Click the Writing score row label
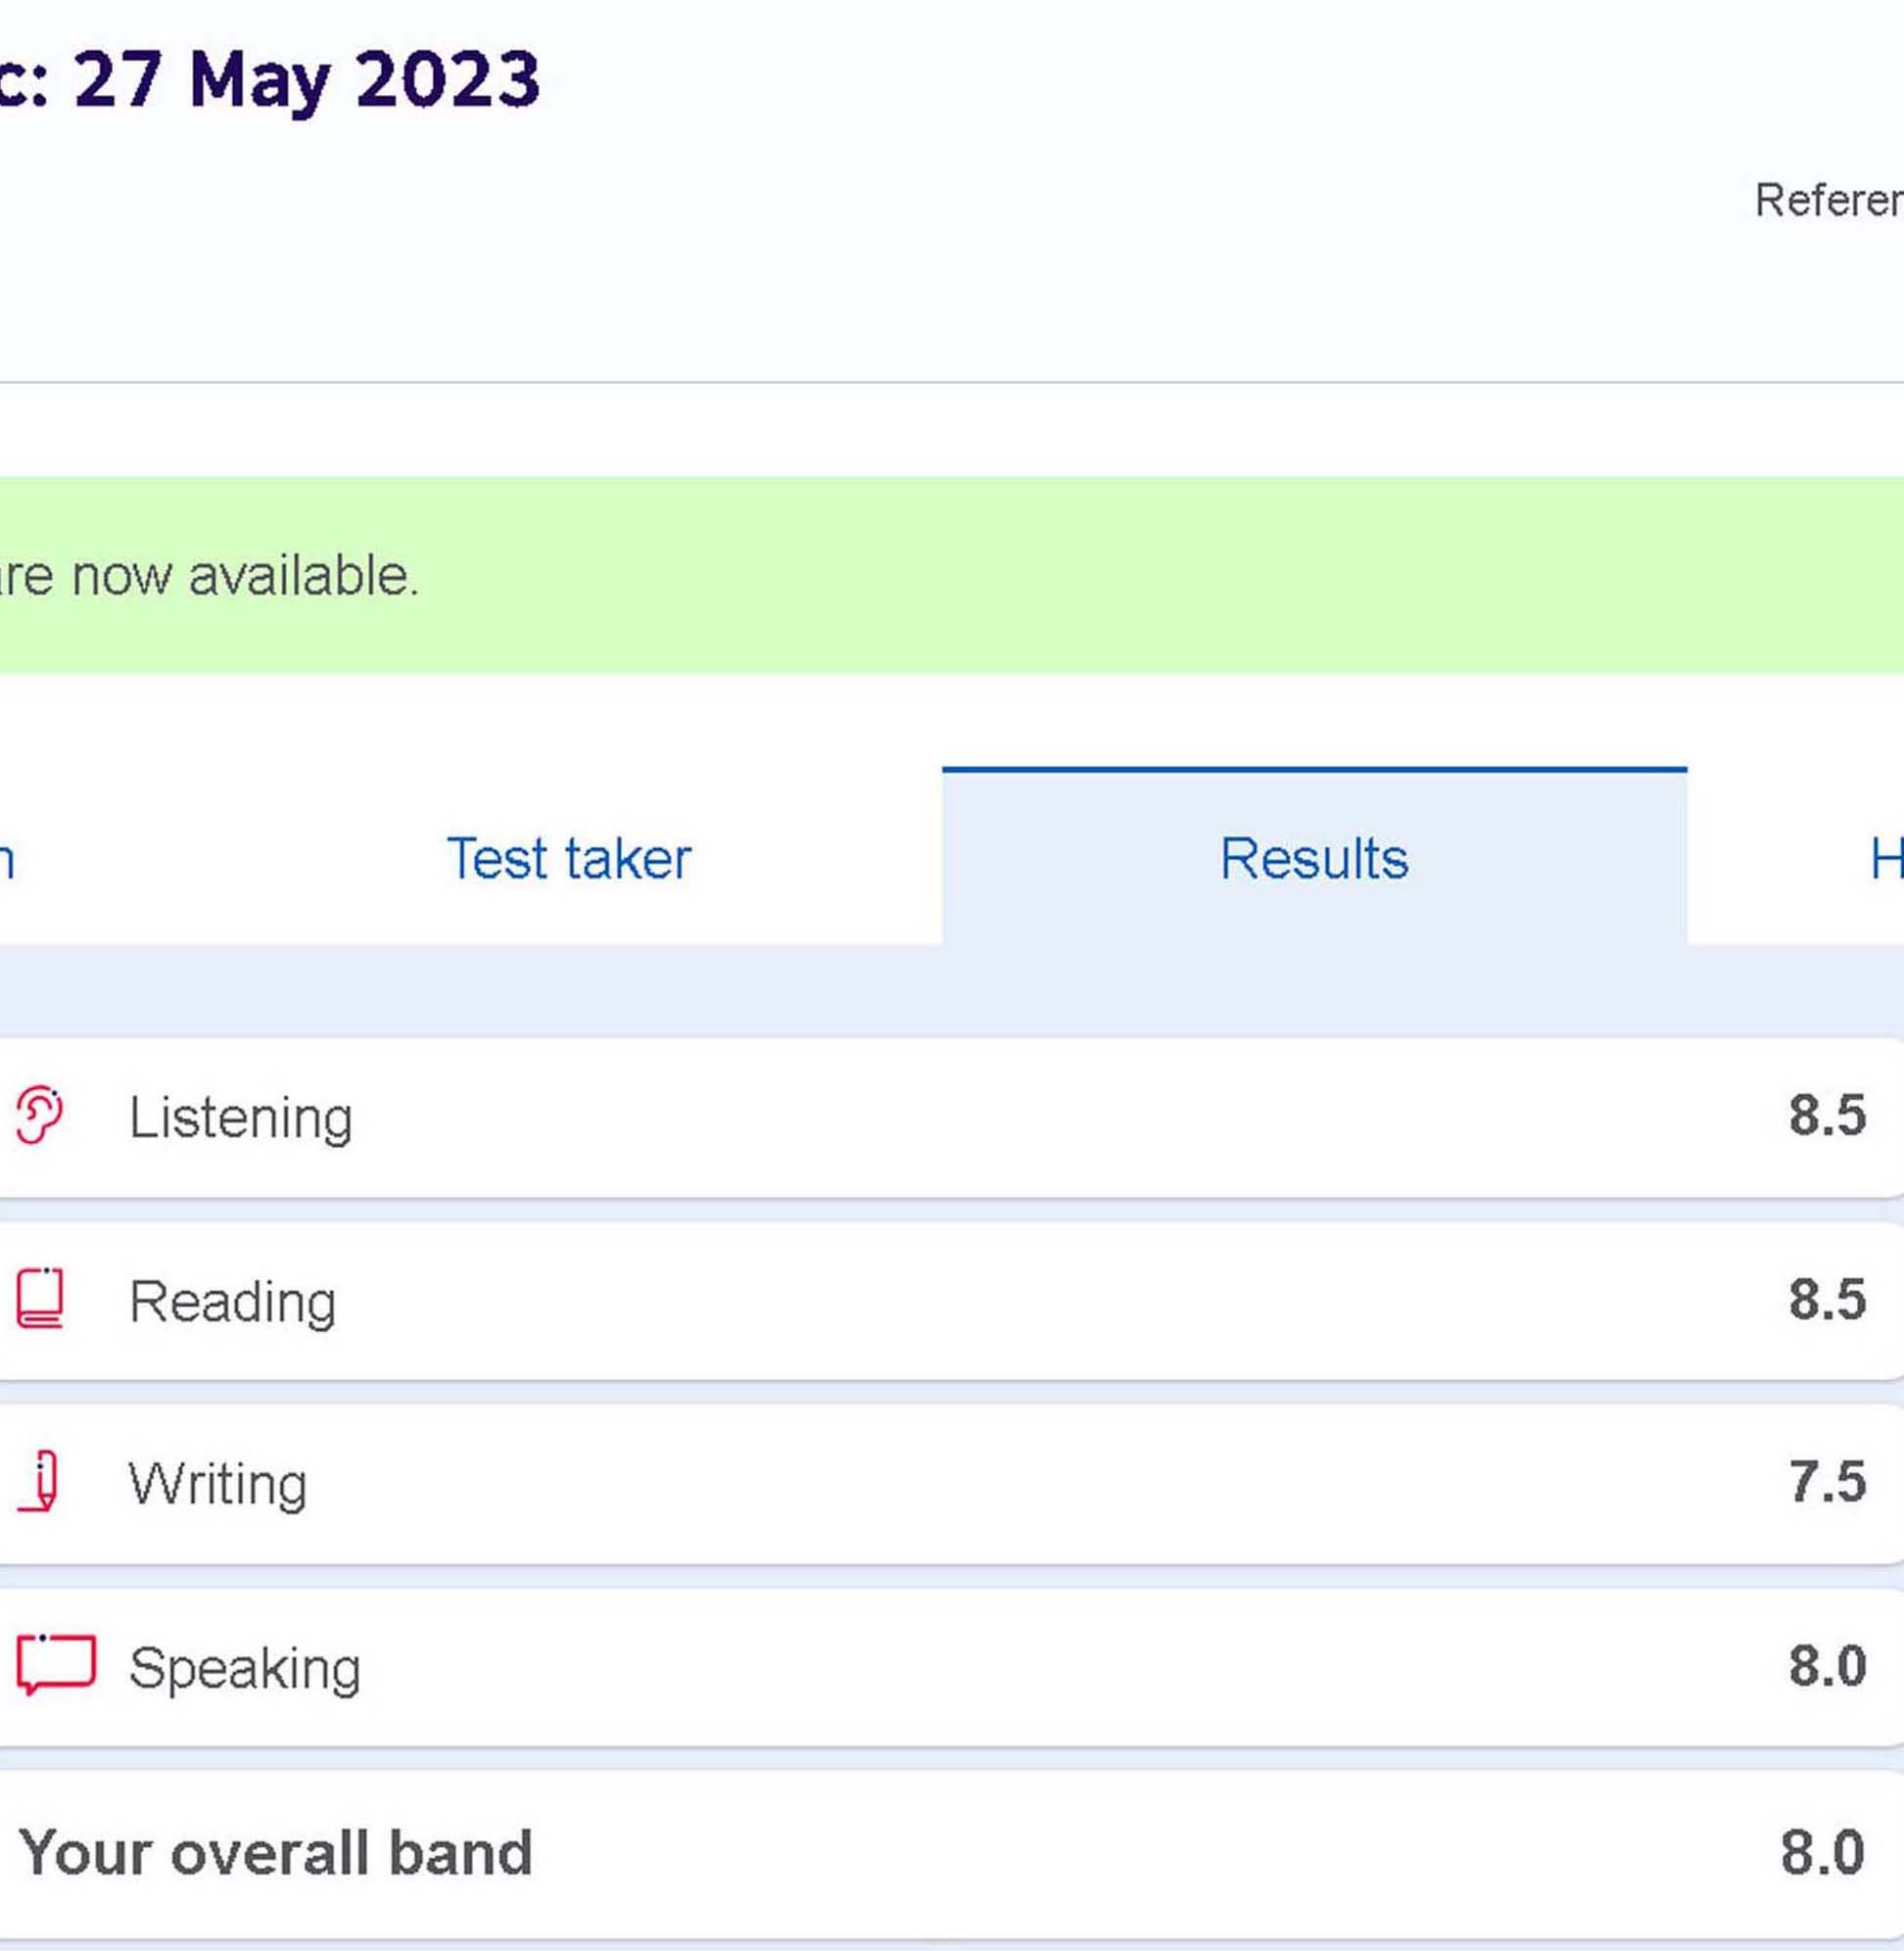Screen dimensions: 1904x1951 click(x=217, y=1484)
